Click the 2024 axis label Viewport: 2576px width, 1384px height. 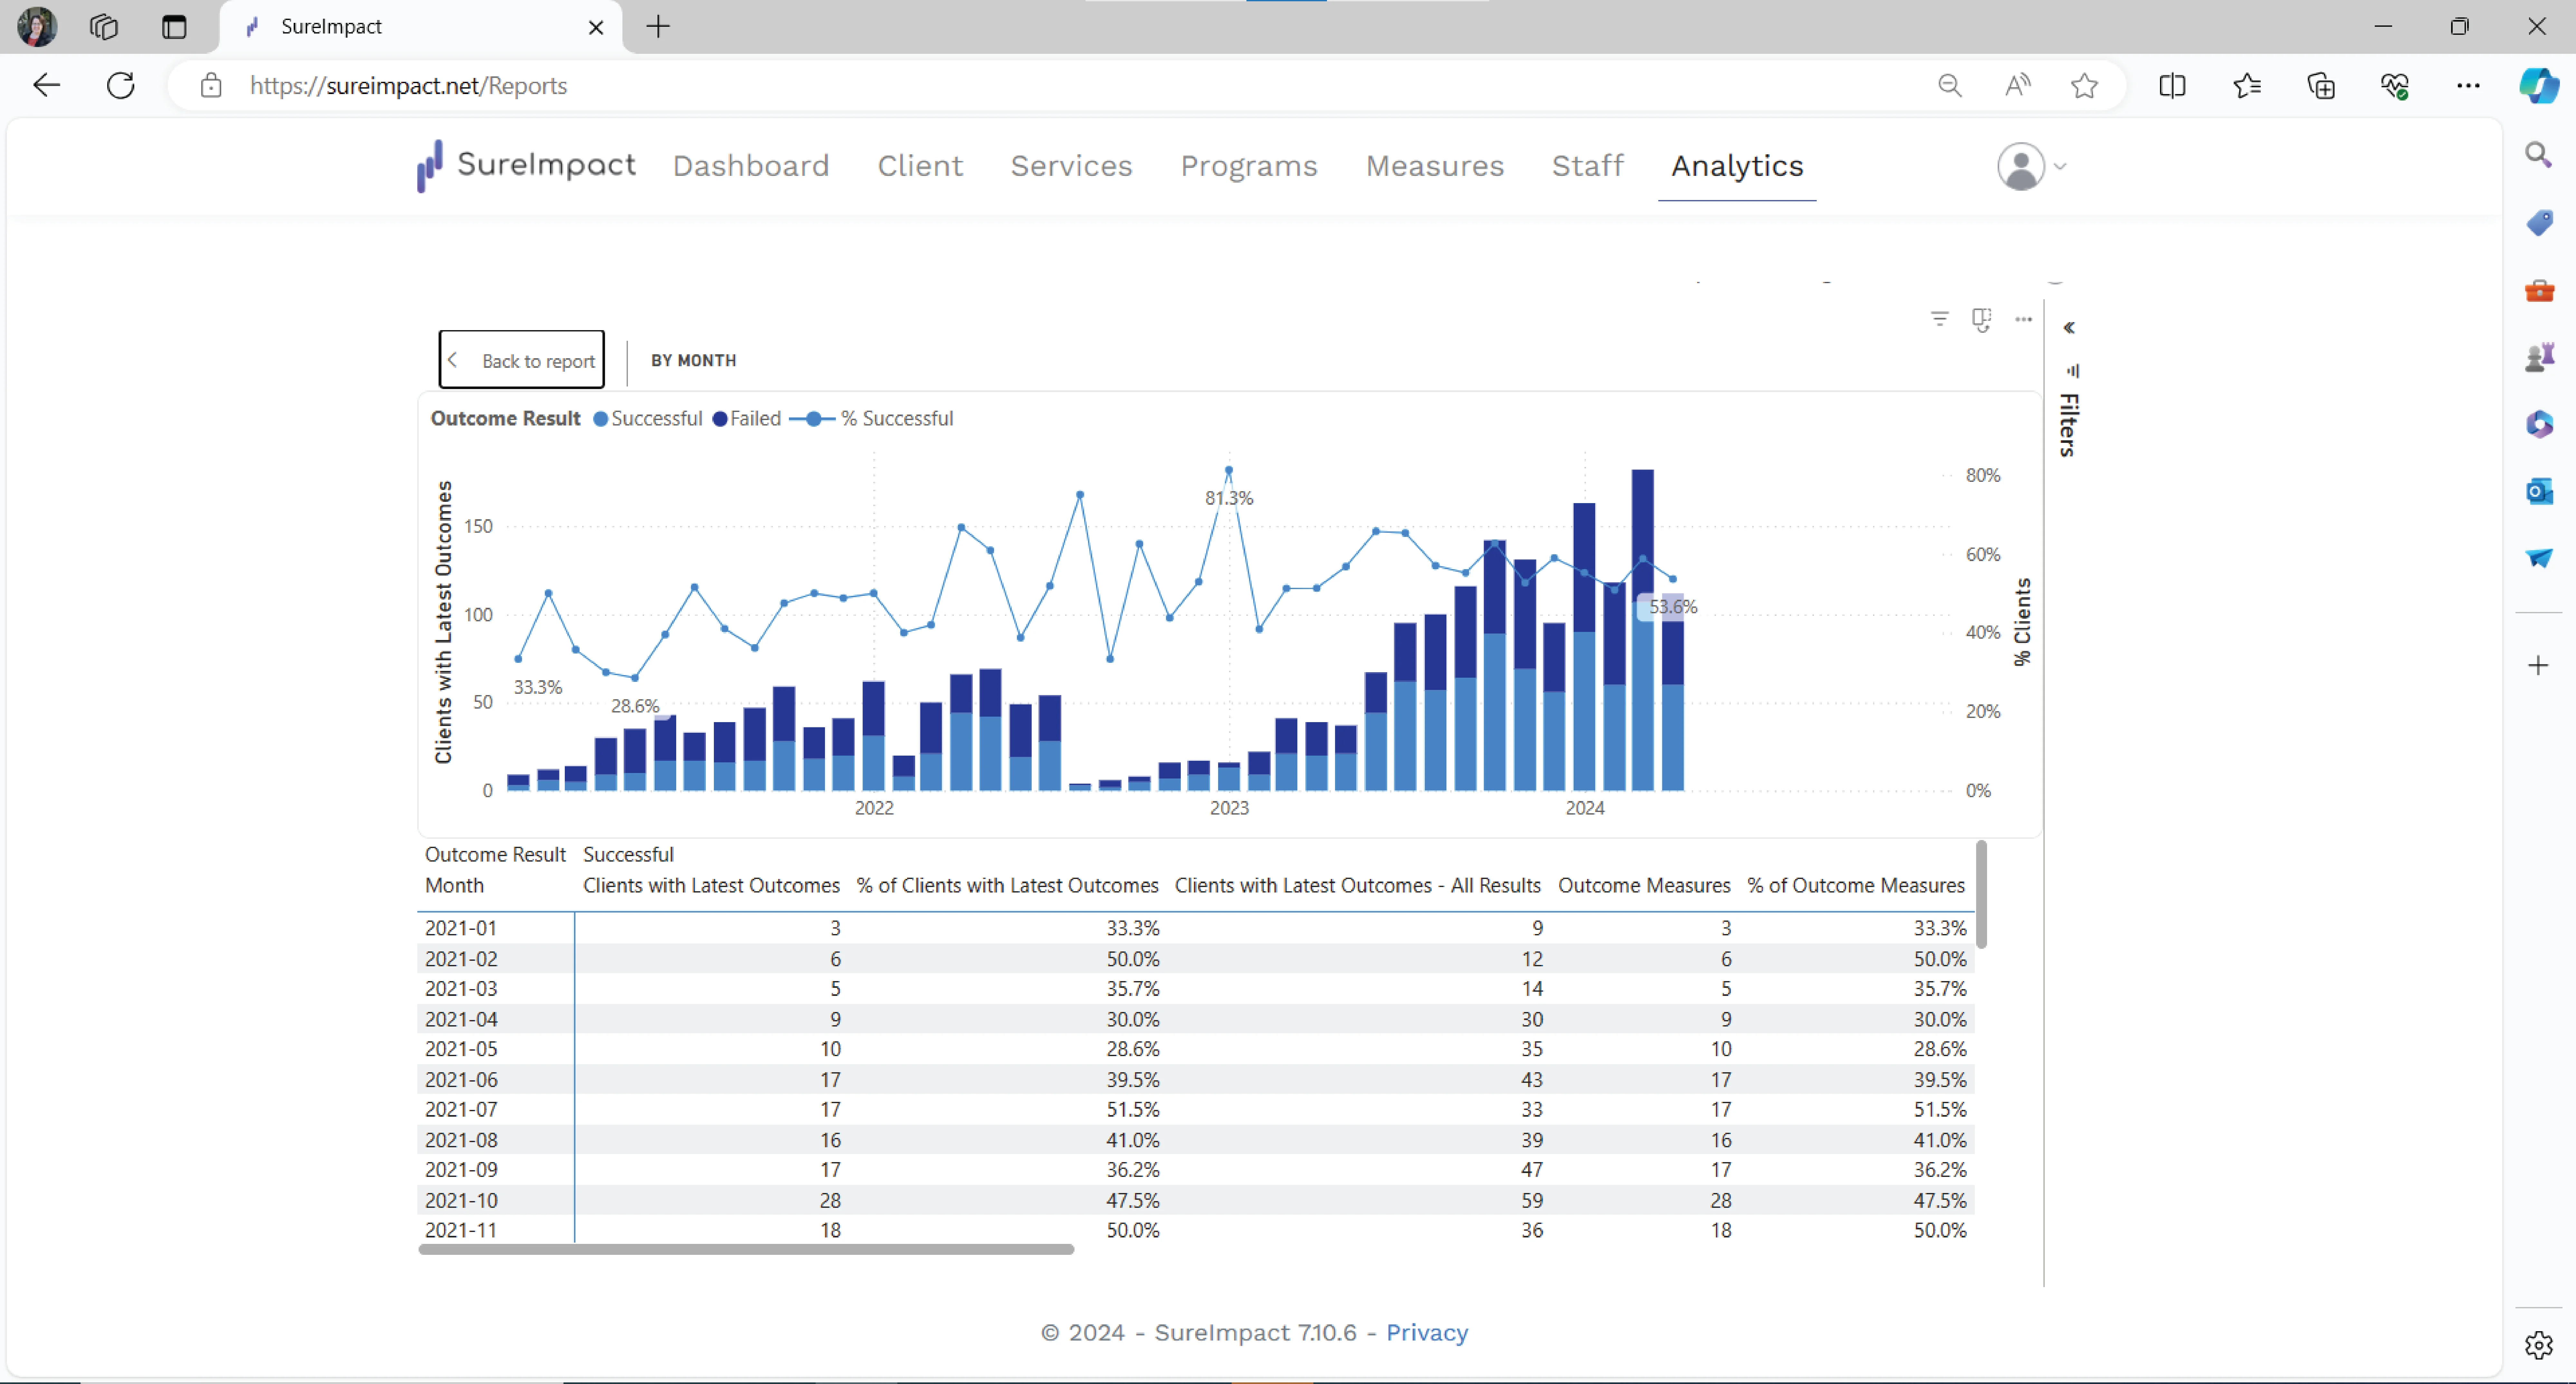(x=1585, y=808)
